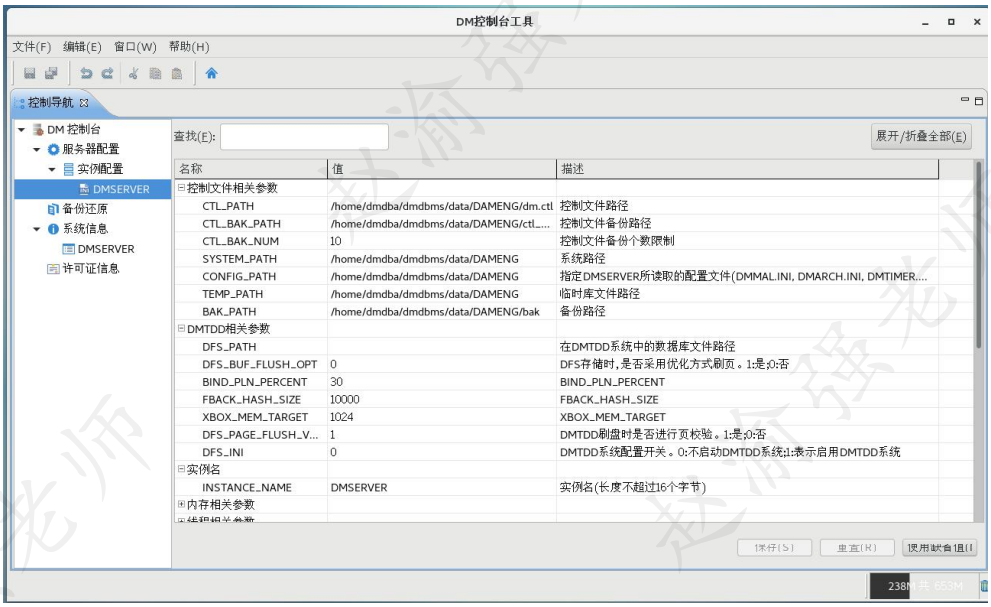The image size is (991, 607).
Task: Open the 帮助(H) menu
Action: pos(188,47)
